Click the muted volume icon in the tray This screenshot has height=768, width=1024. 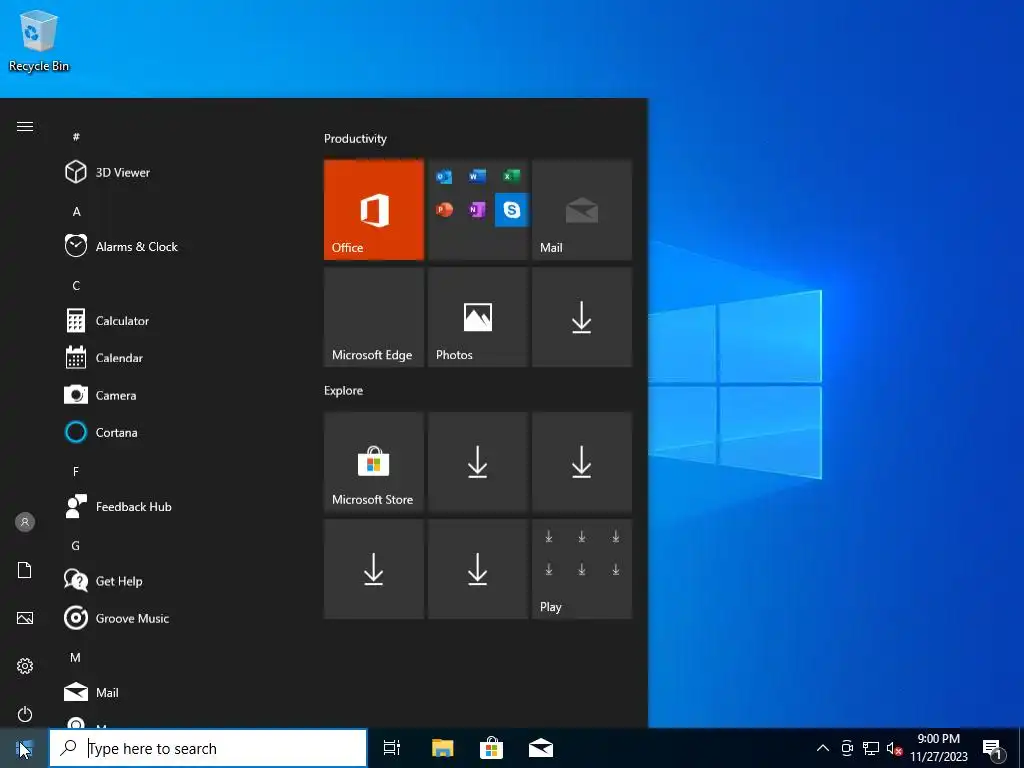click(894, 748)
